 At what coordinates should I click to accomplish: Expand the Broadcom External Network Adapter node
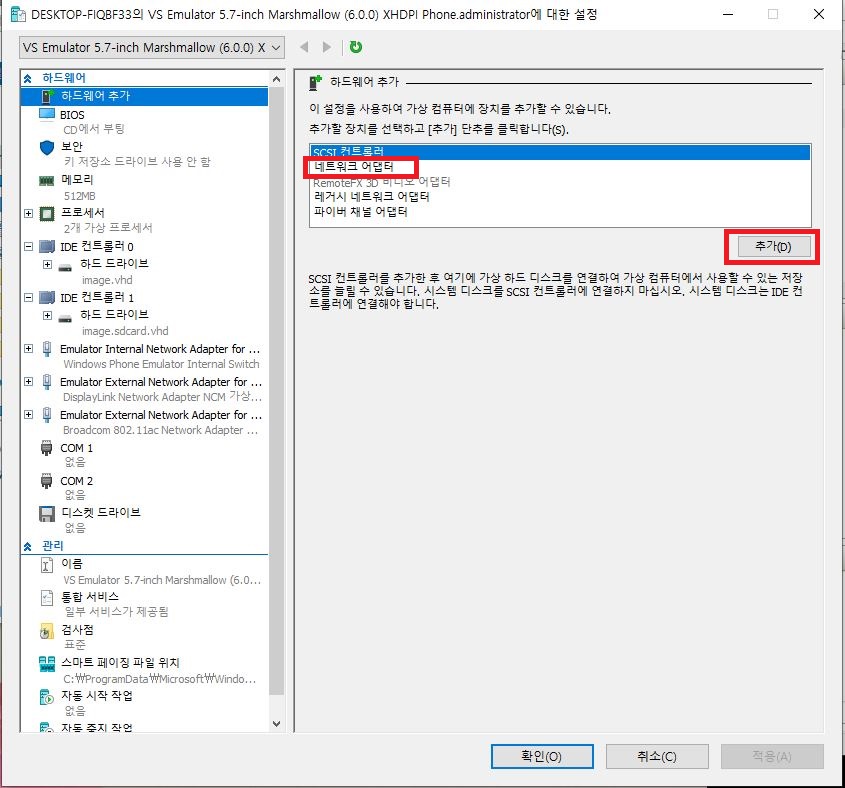click(29, 414)
